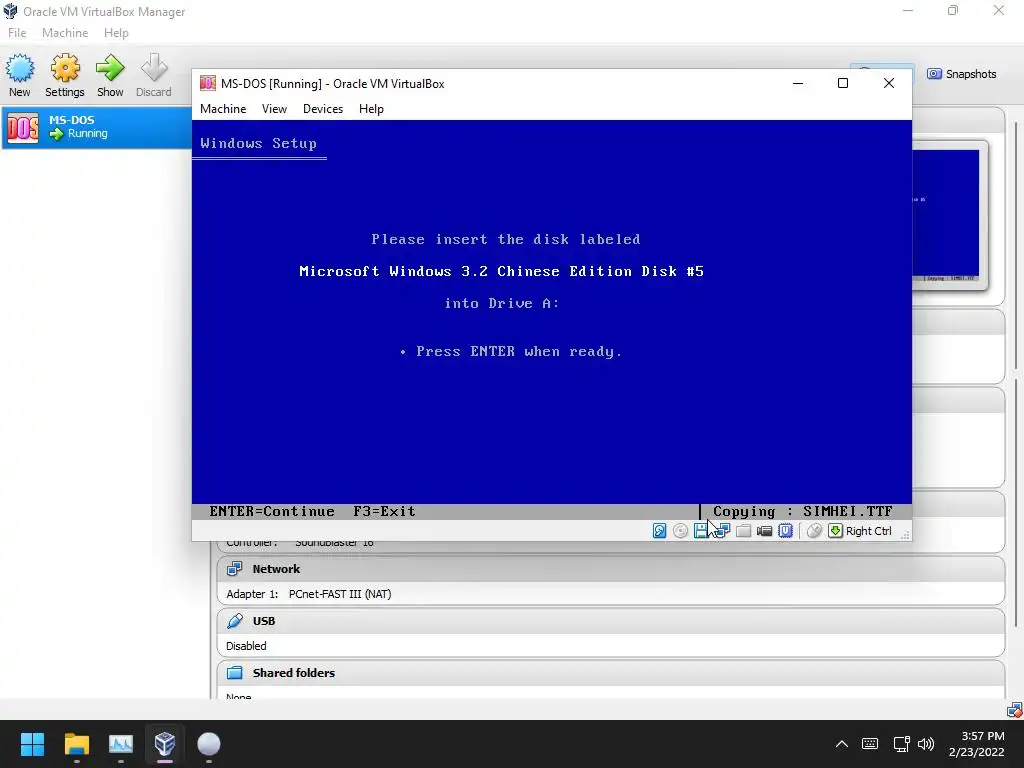Click the optical disk status icon
The width and height of the screenshot is (1024, 768).
680,531
